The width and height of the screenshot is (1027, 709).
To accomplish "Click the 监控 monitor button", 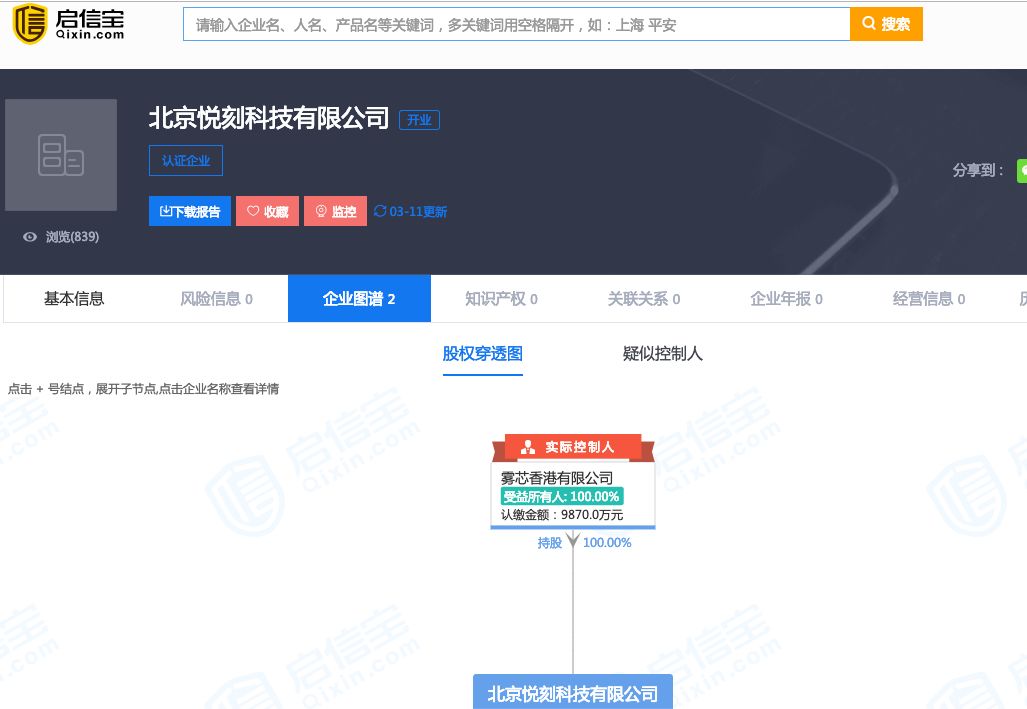I will coord(335,211).
